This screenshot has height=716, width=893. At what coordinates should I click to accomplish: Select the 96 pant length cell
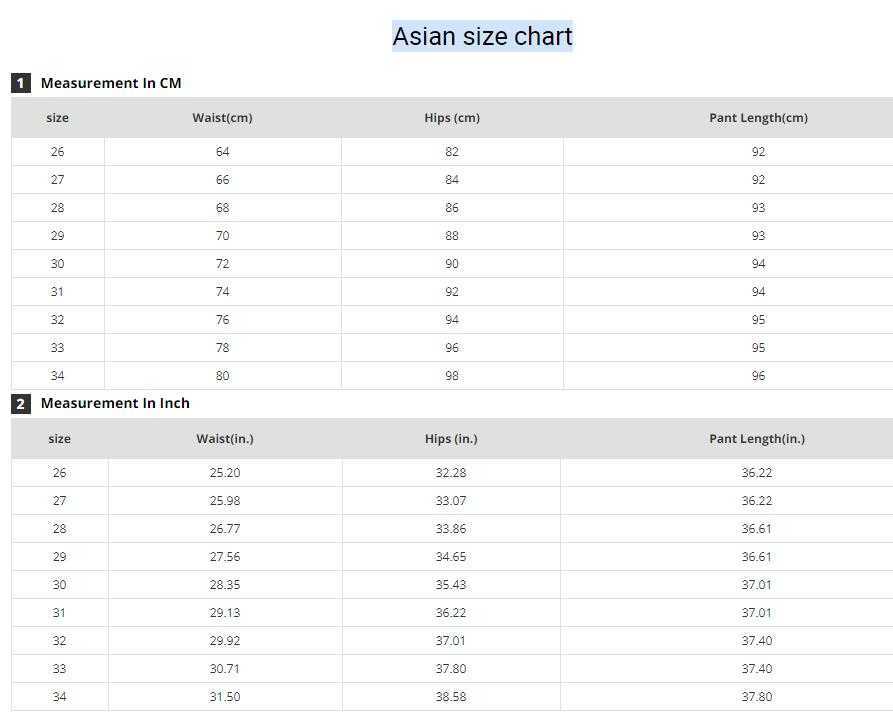pyautogui.click(x=758, y=376)
